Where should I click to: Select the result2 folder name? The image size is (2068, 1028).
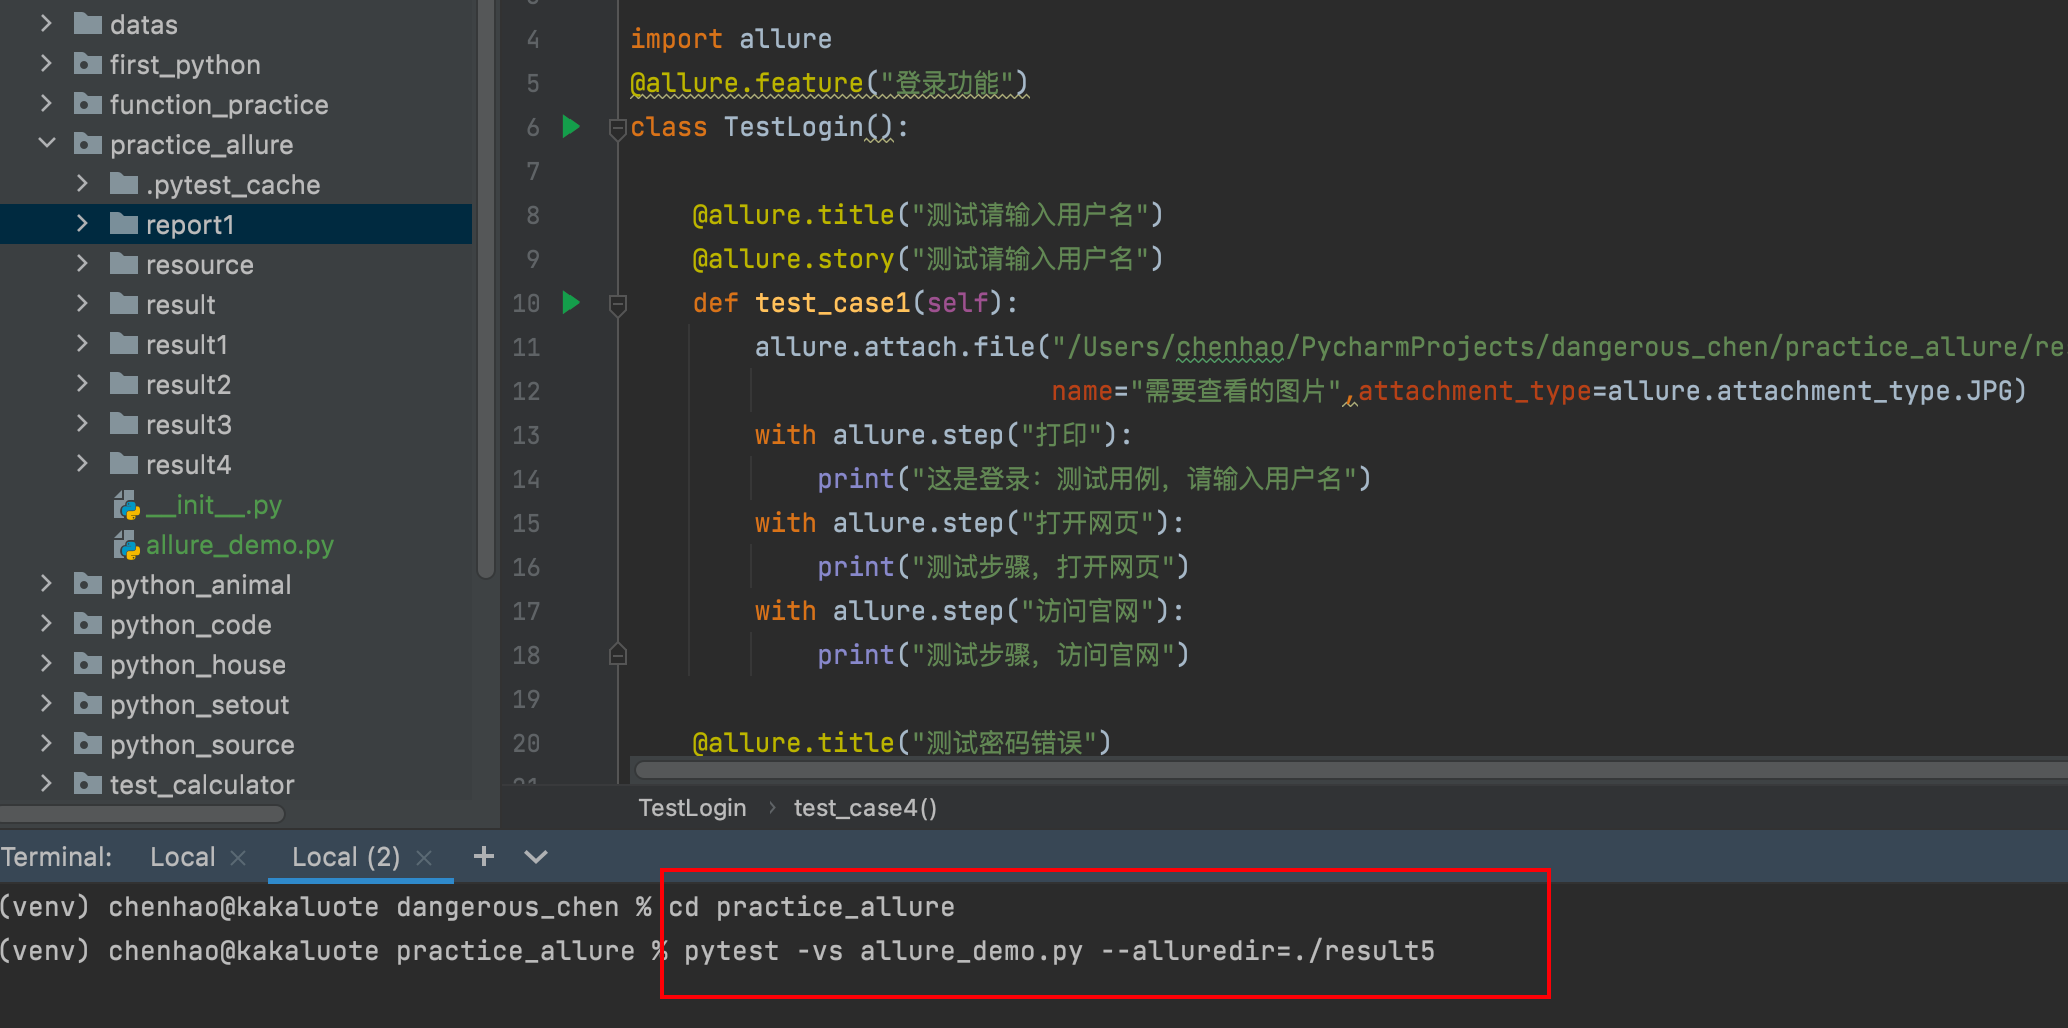pos(189,385)
